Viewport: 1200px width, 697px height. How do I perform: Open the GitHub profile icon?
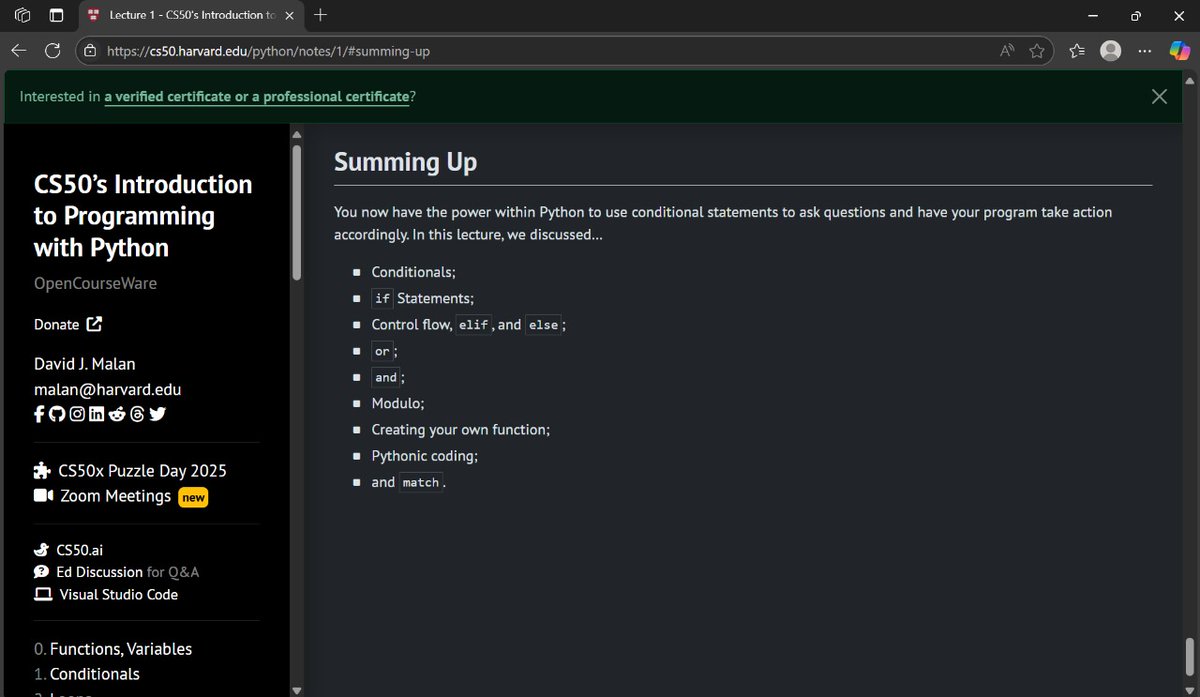pyautogui.click(x=56, y=414)
